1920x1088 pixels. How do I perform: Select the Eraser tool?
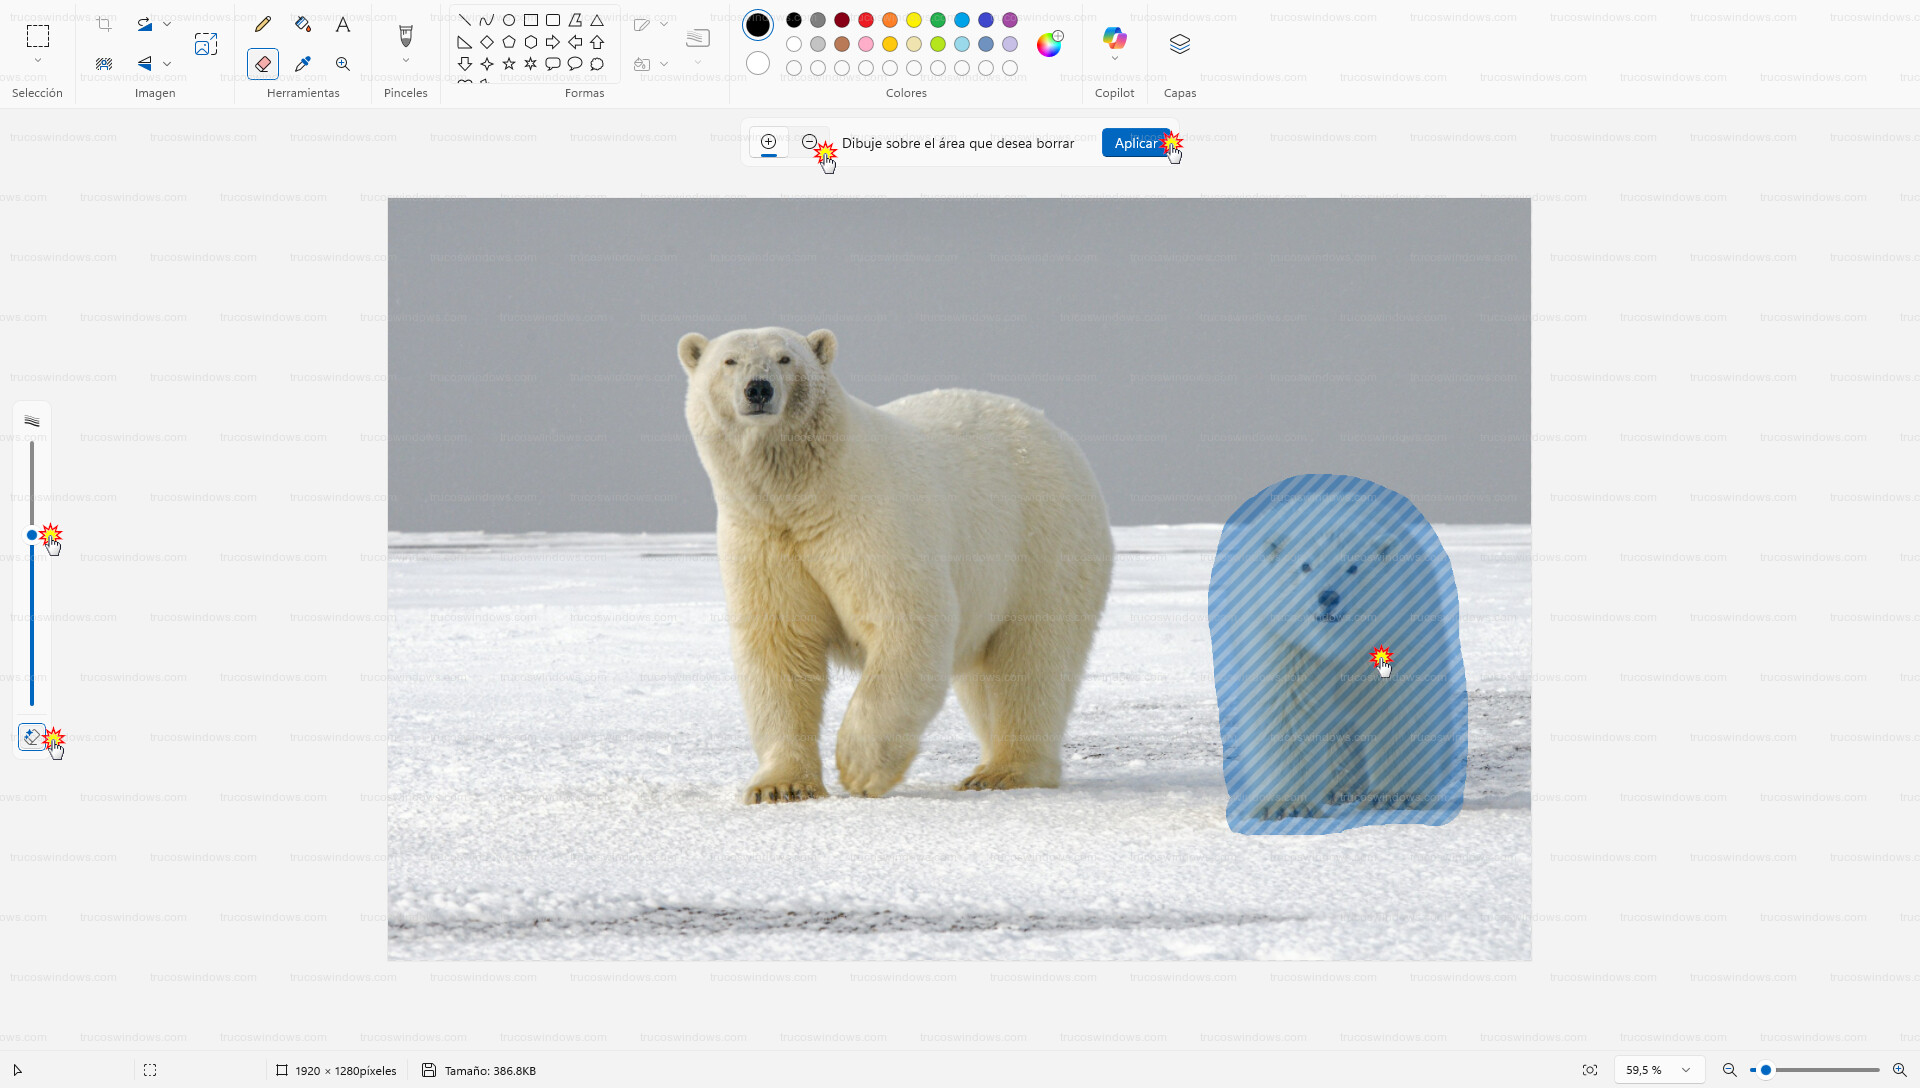(x=263, y=64)
